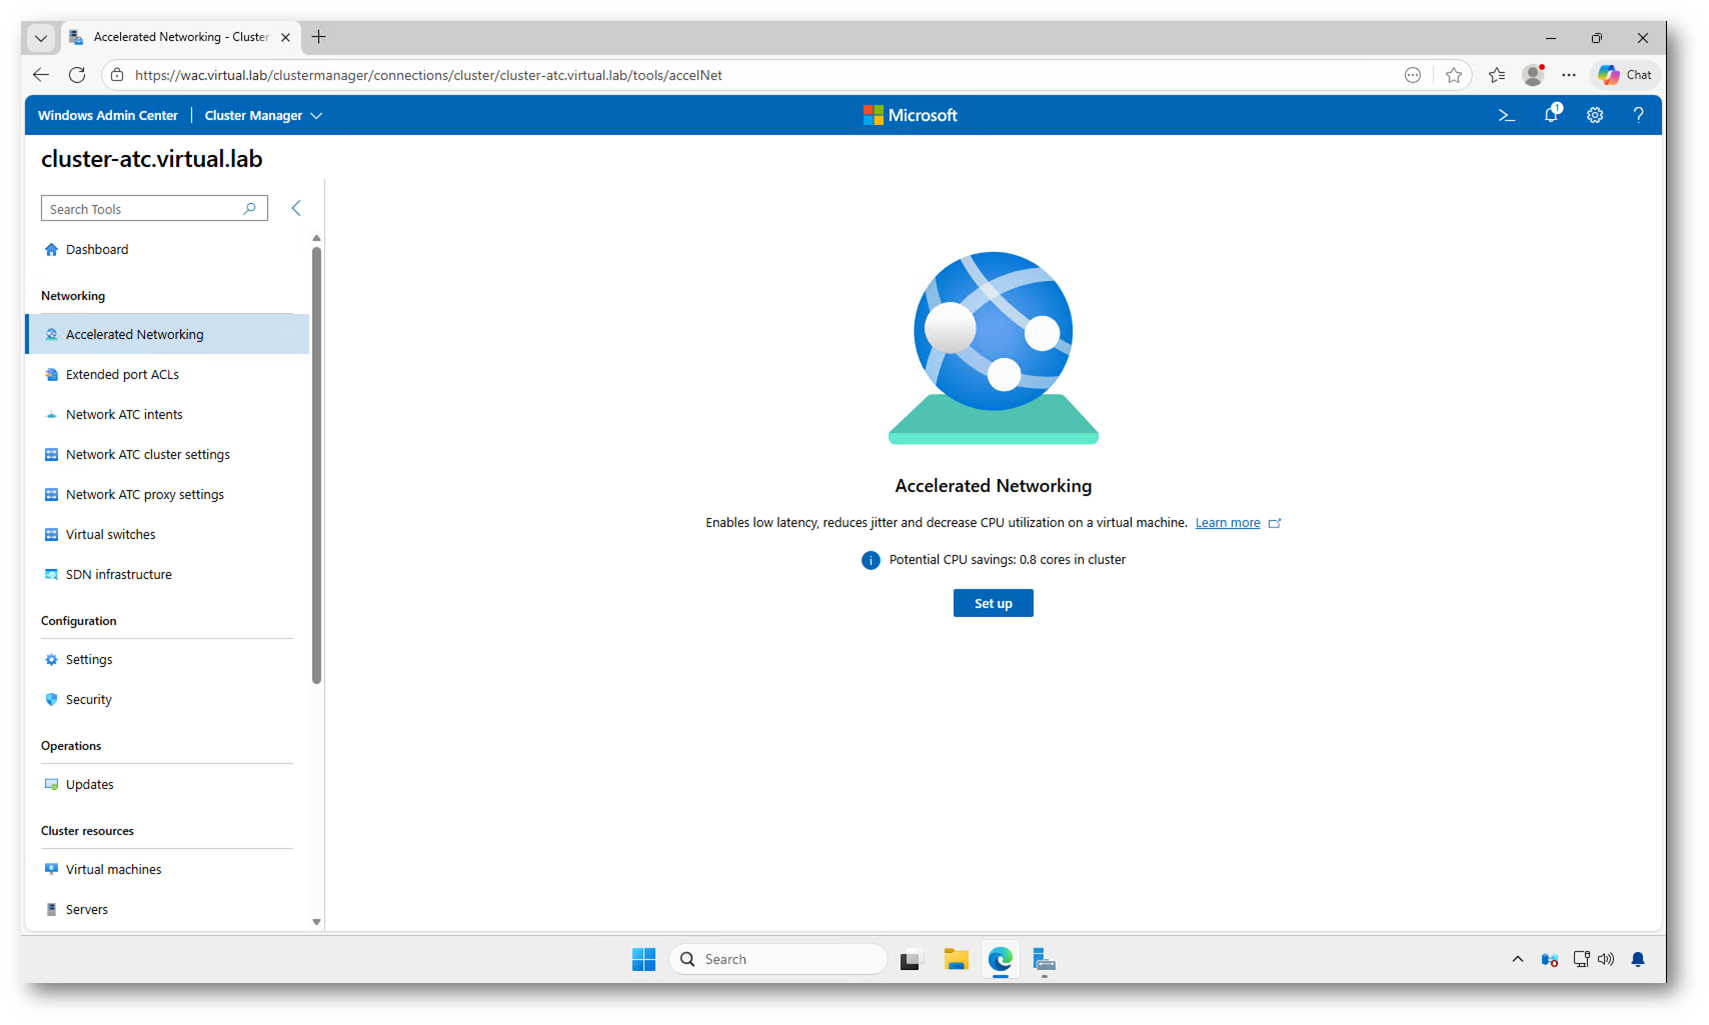Click the Settings gear icon in sidebar

(51, 659)
